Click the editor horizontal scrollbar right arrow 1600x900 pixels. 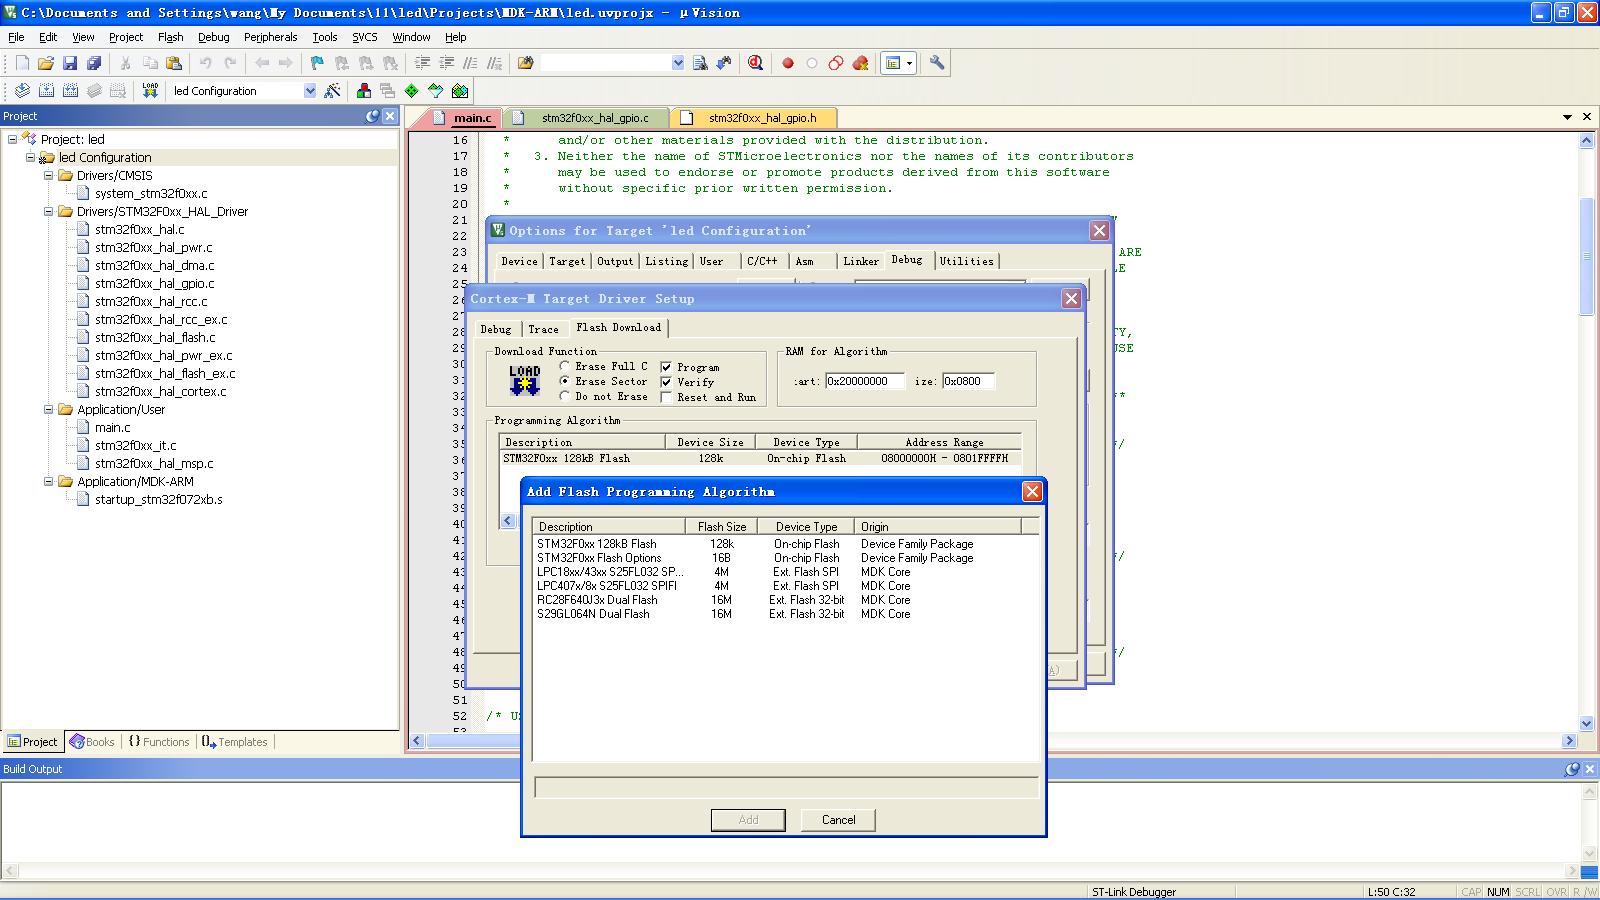(x=1569, y=741)
